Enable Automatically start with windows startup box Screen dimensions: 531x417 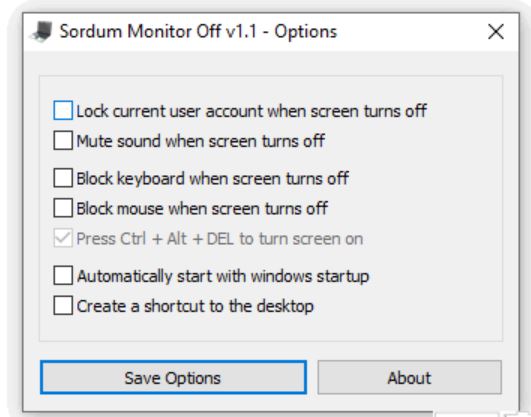(x=63, y=275)
